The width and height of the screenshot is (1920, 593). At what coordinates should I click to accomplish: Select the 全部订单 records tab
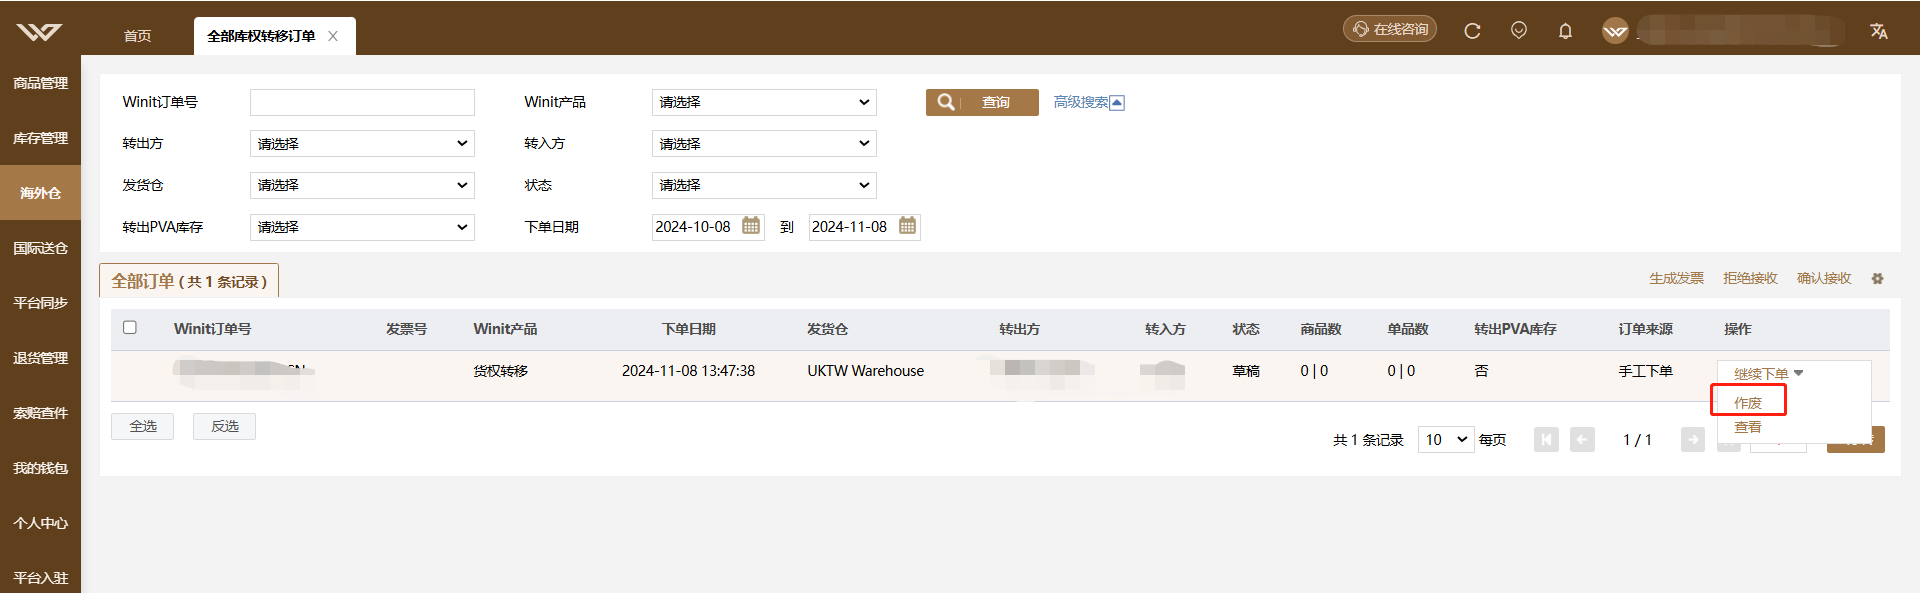189,281
